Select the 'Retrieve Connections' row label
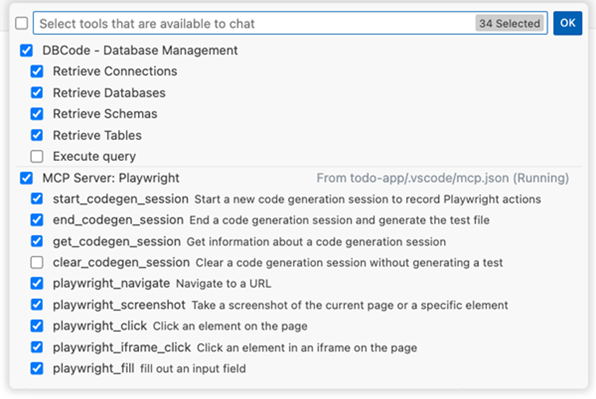 coord(115,71)
